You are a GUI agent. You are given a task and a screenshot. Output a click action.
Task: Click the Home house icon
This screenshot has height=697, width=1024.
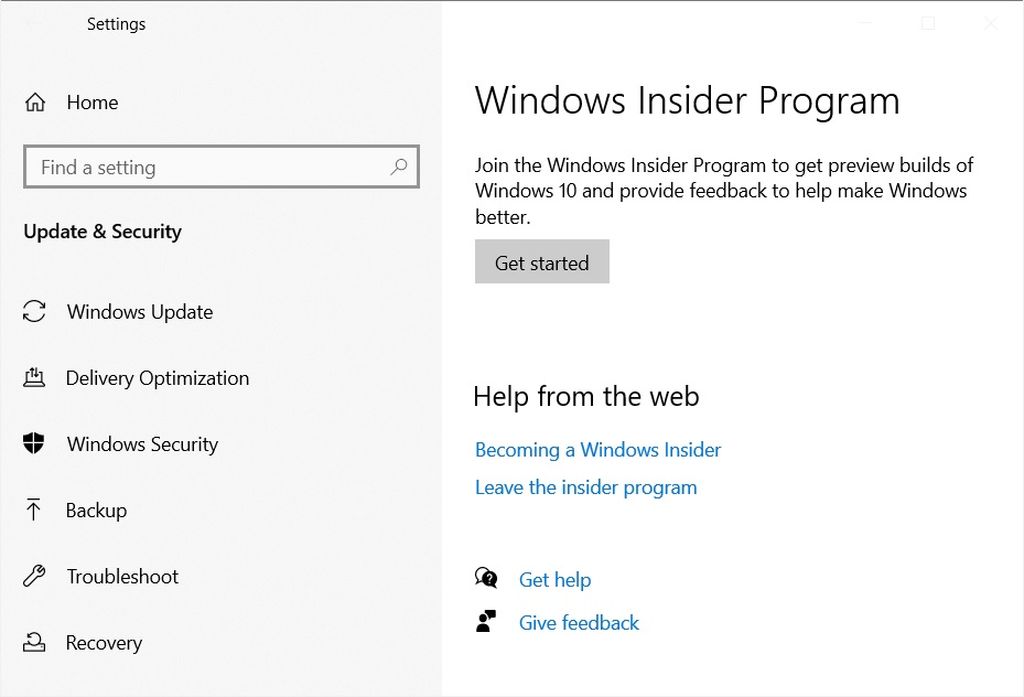pyautogui.click(x=35, y=103)
